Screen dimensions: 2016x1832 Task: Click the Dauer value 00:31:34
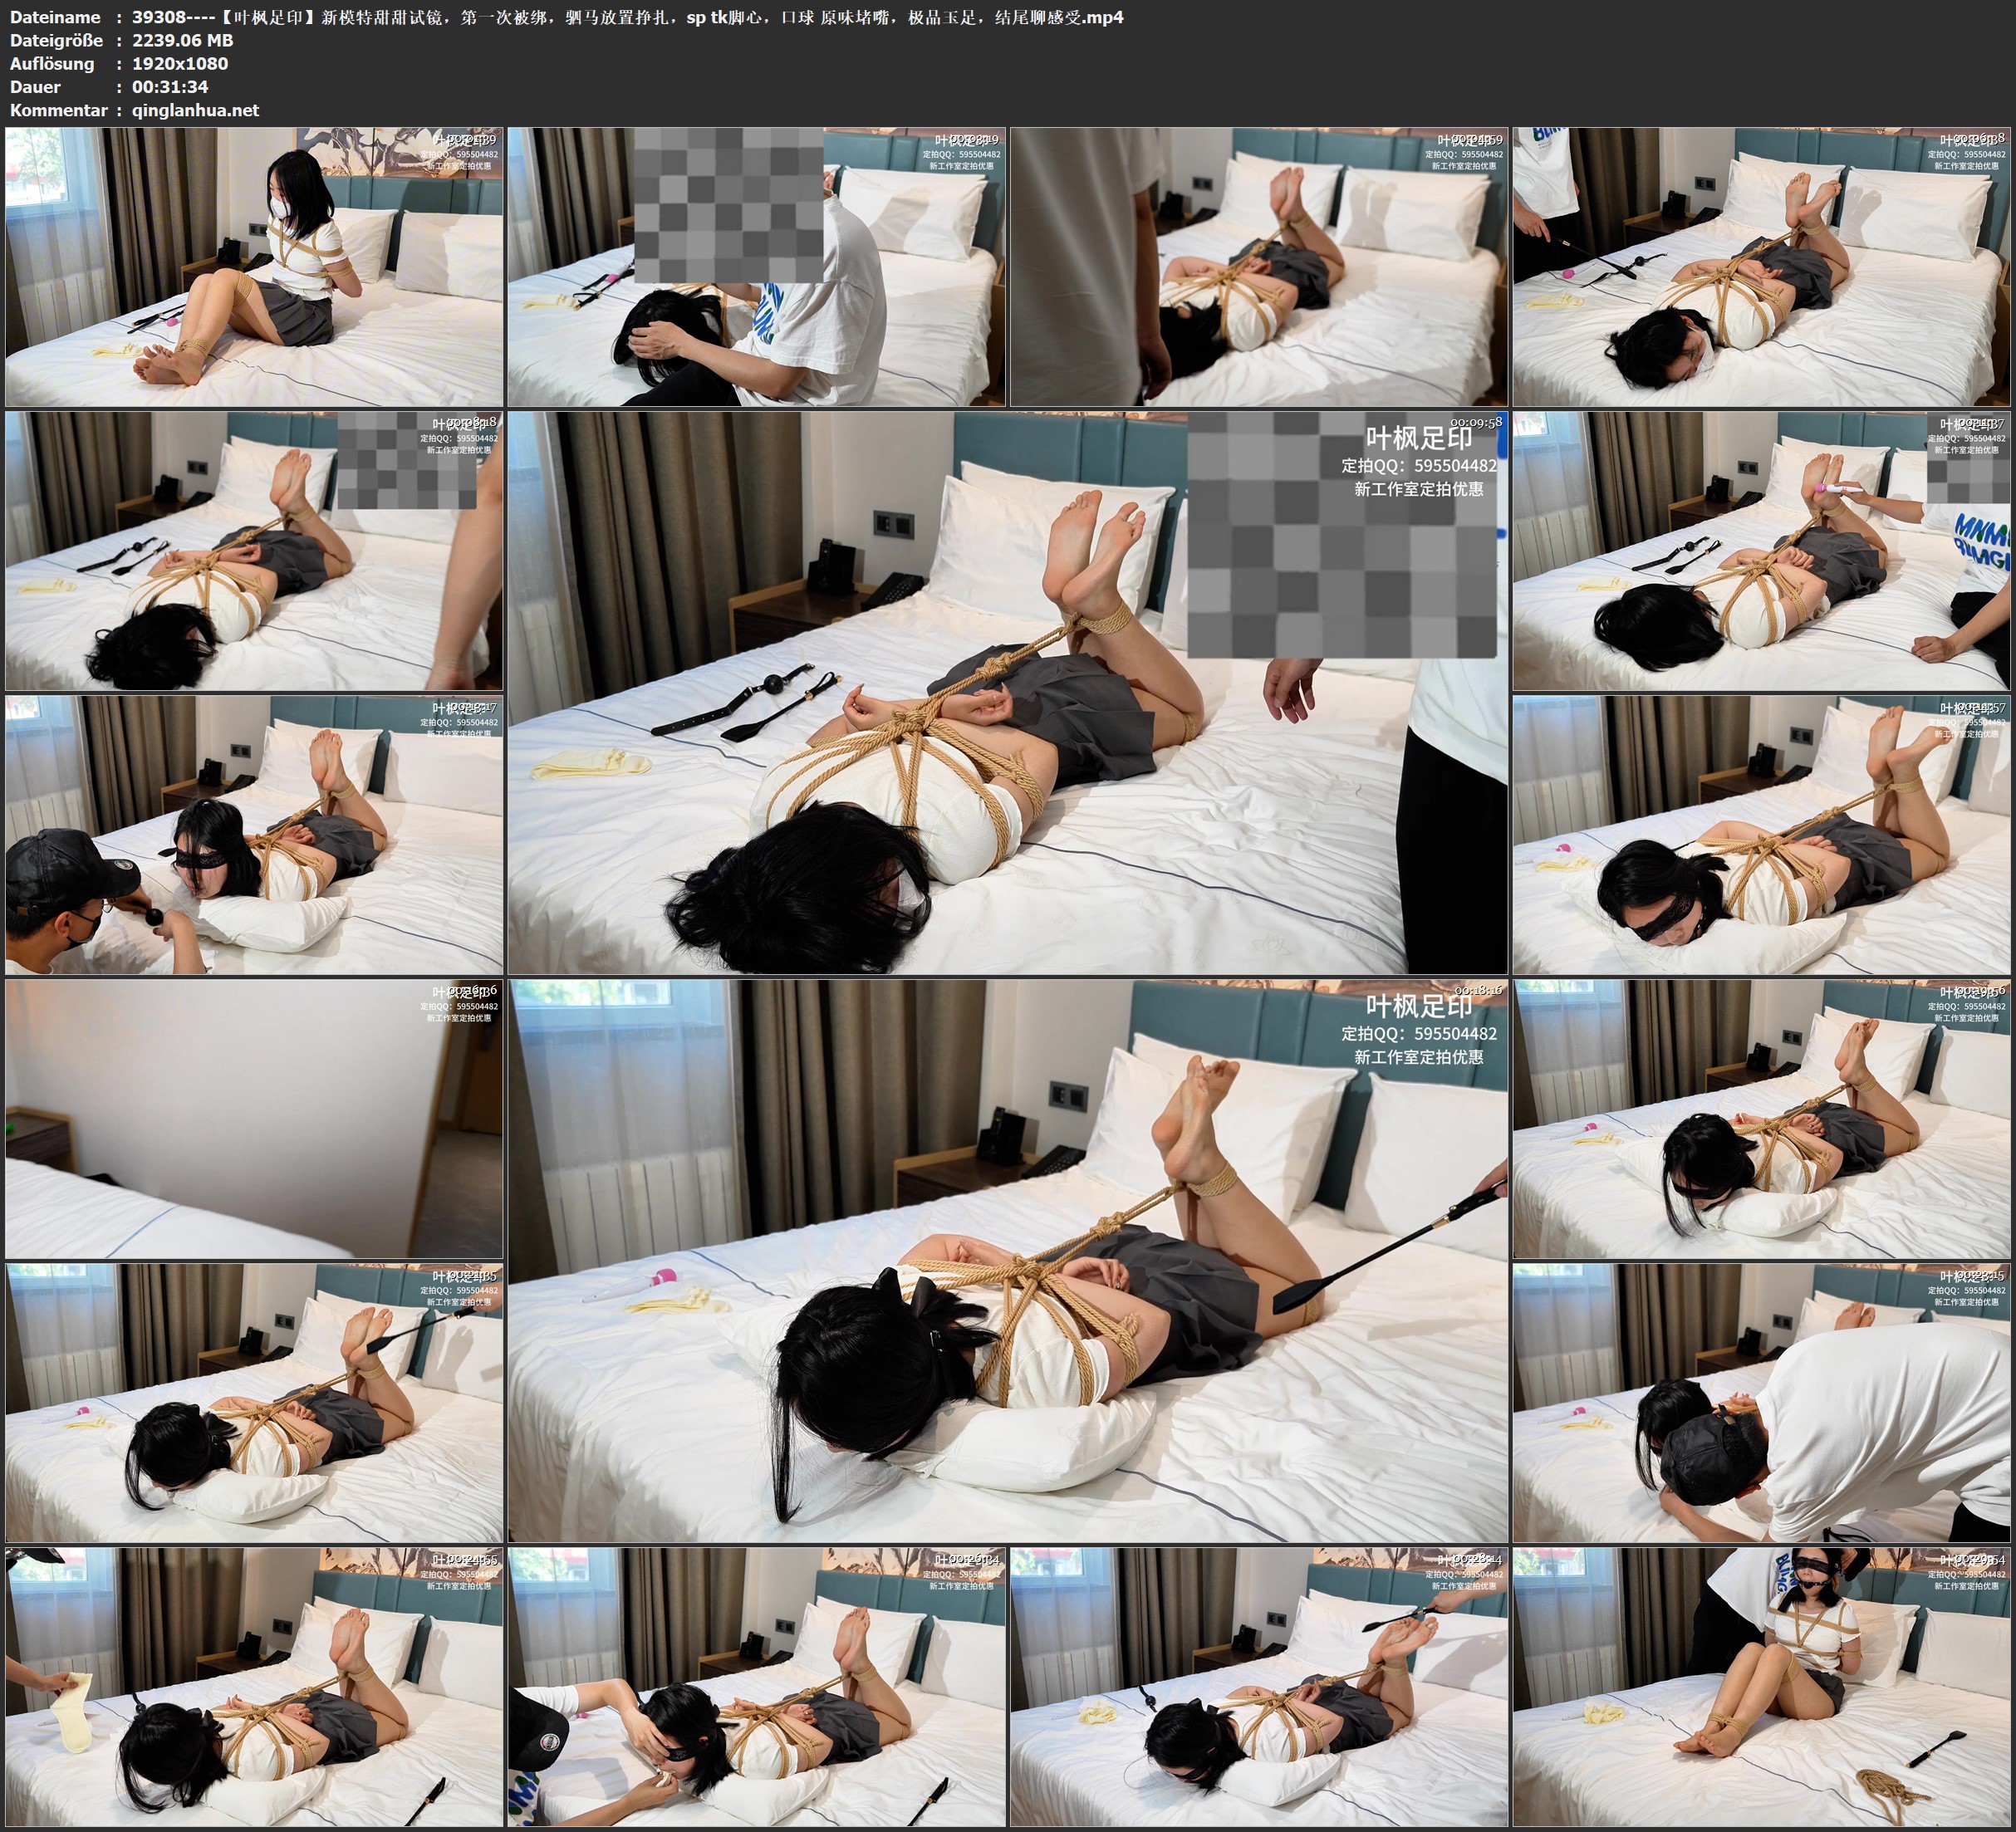click(x=170, y=87)
